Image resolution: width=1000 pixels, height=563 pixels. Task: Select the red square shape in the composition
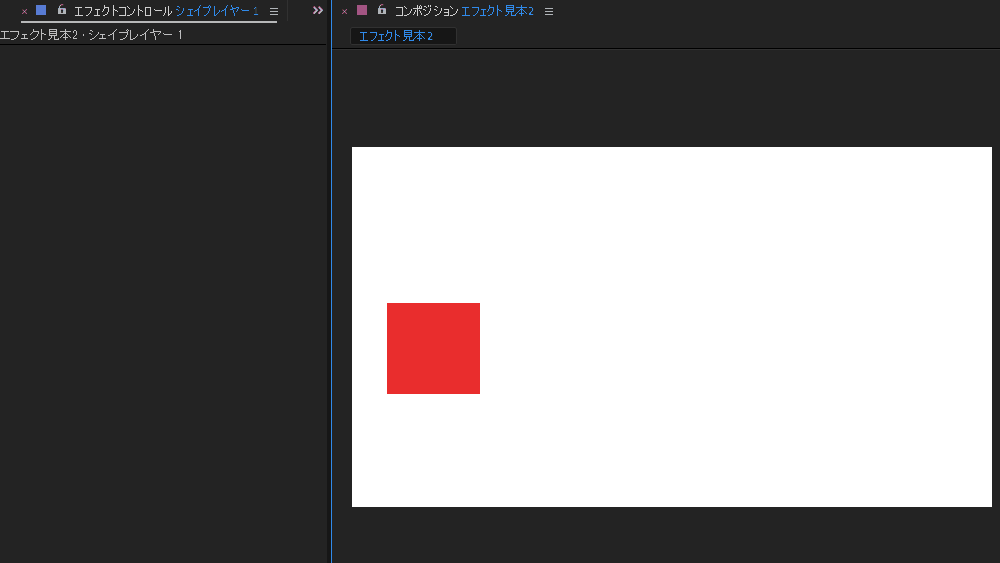(x=433, y=348)
